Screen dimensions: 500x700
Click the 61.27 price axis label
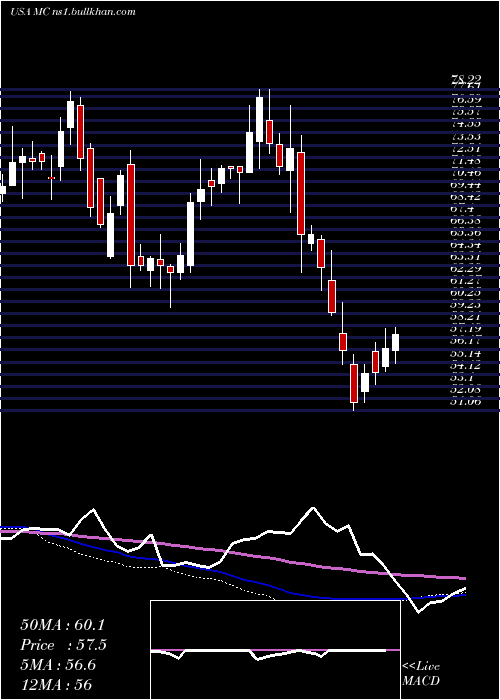466,281
